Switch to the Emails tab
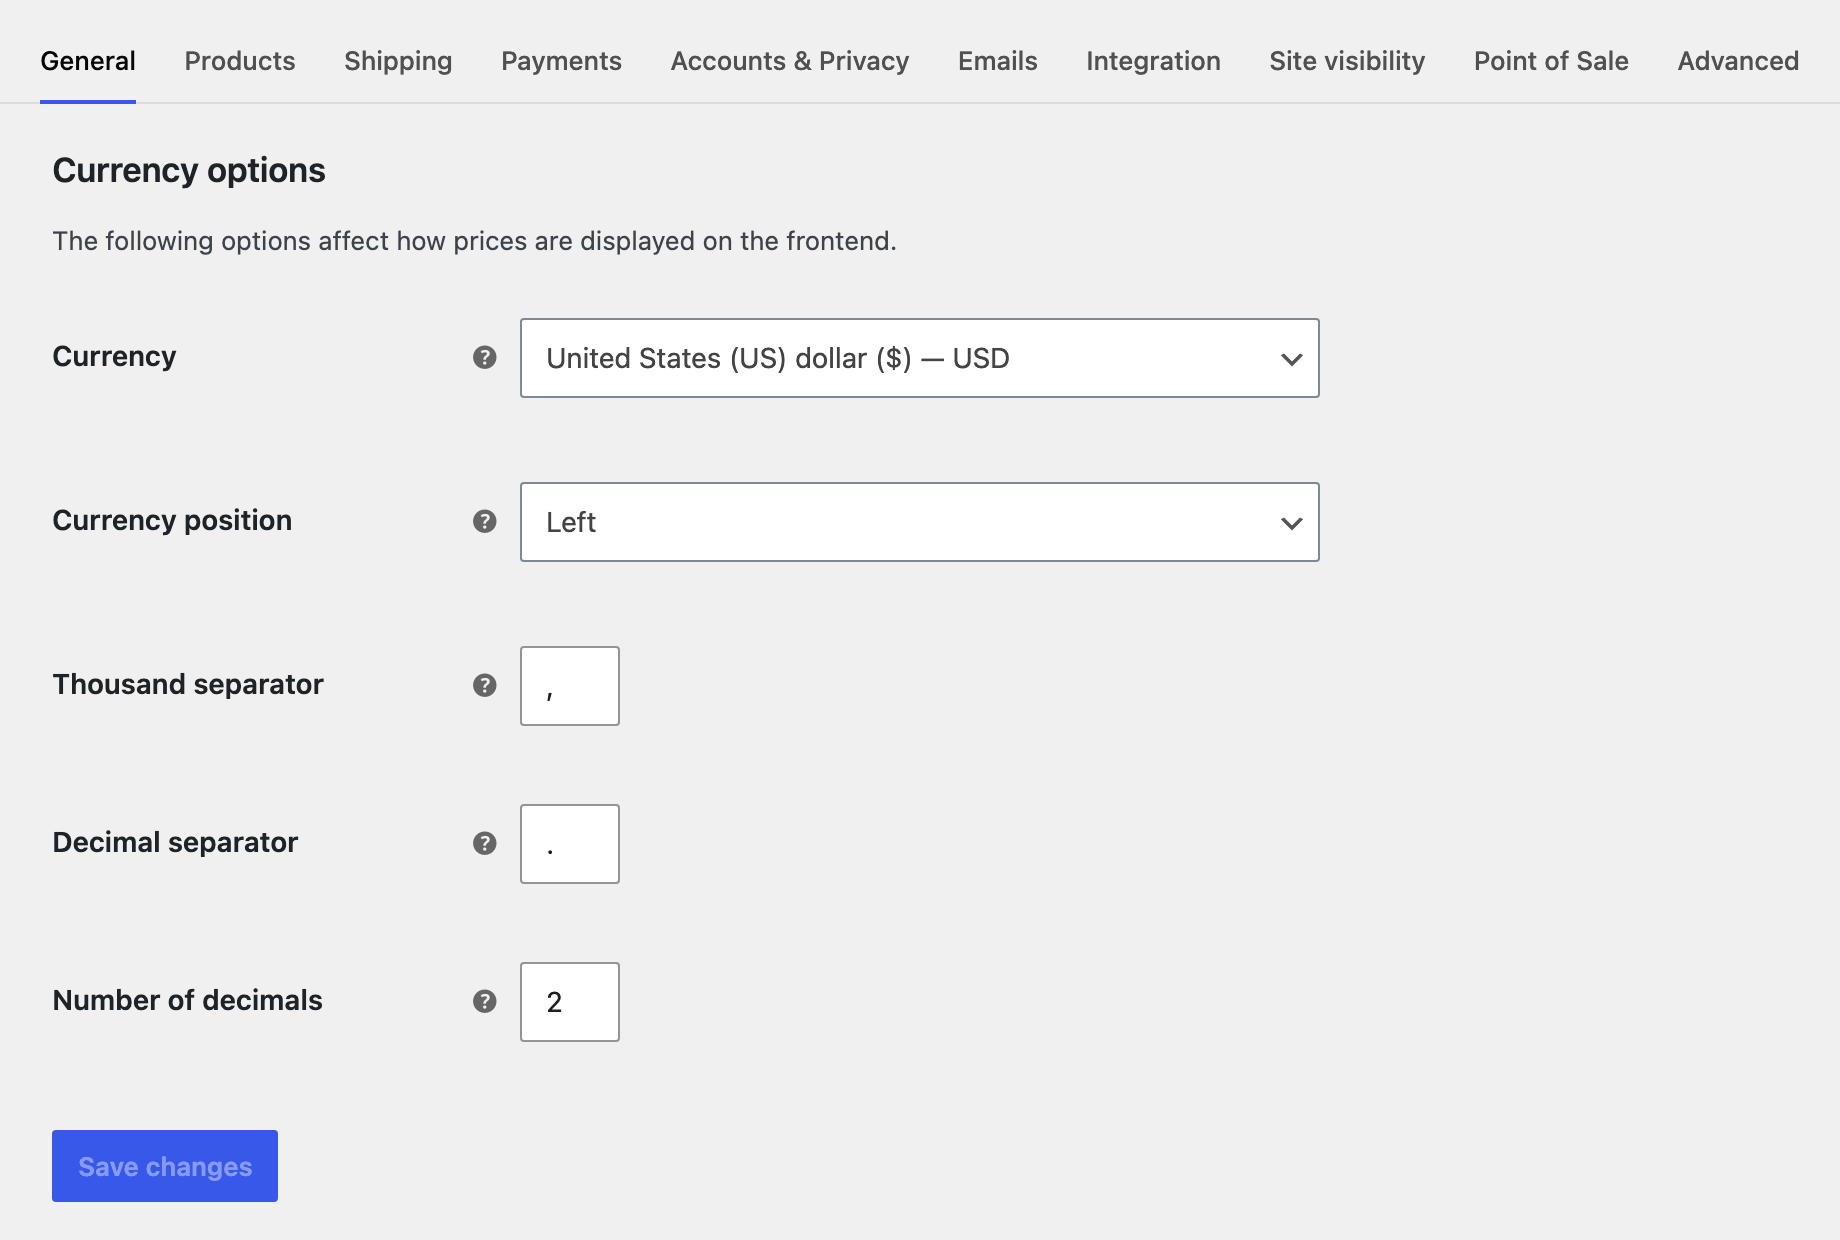 coord(998,61)
